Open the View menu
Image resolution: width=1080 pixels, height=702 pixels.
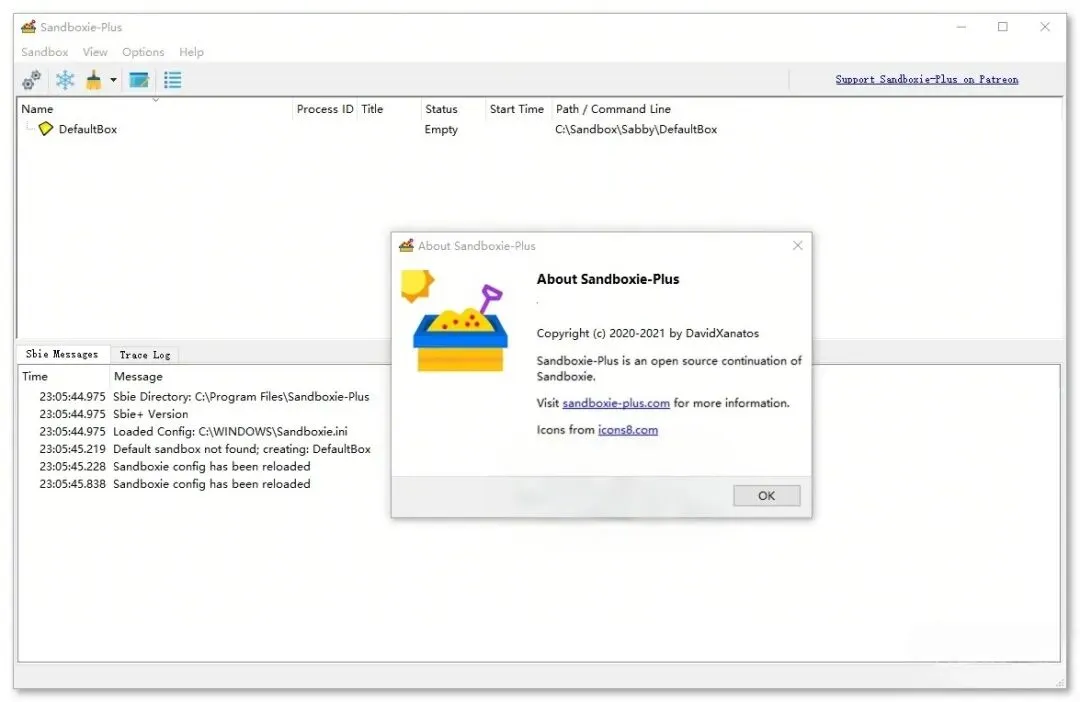[95, 52]
